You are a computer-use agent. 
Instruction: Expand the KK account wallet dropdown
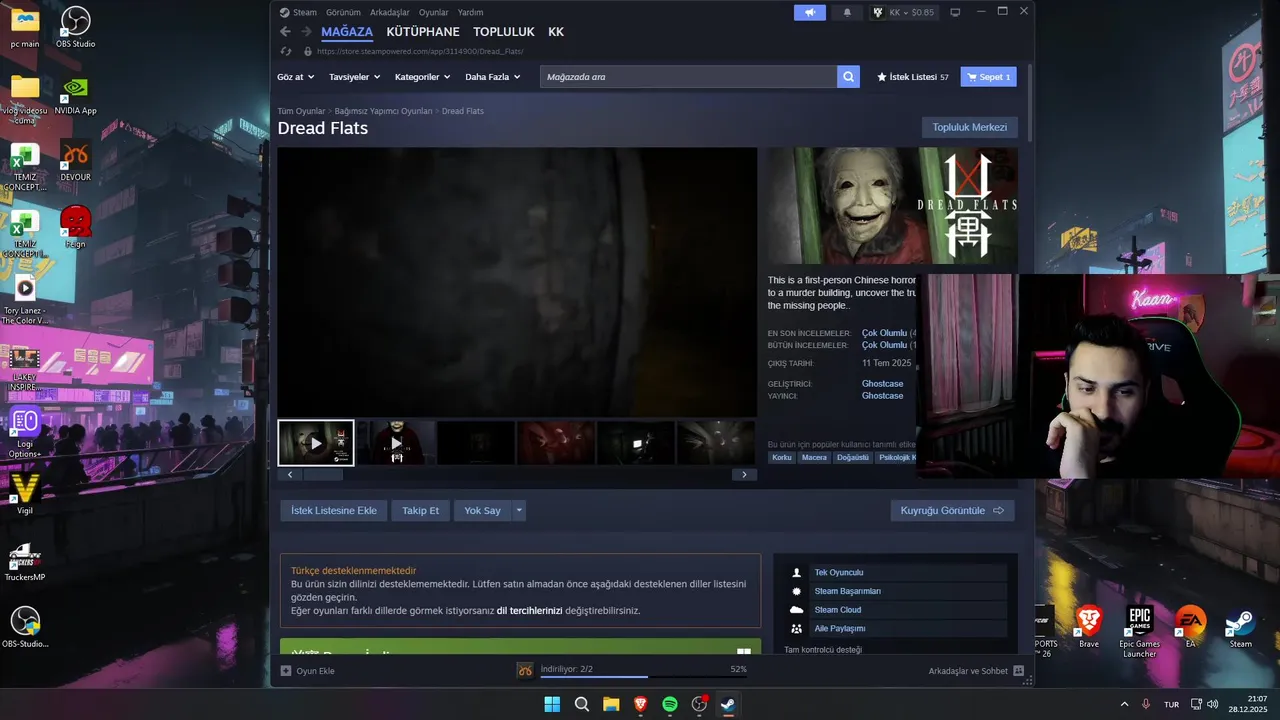903,12
